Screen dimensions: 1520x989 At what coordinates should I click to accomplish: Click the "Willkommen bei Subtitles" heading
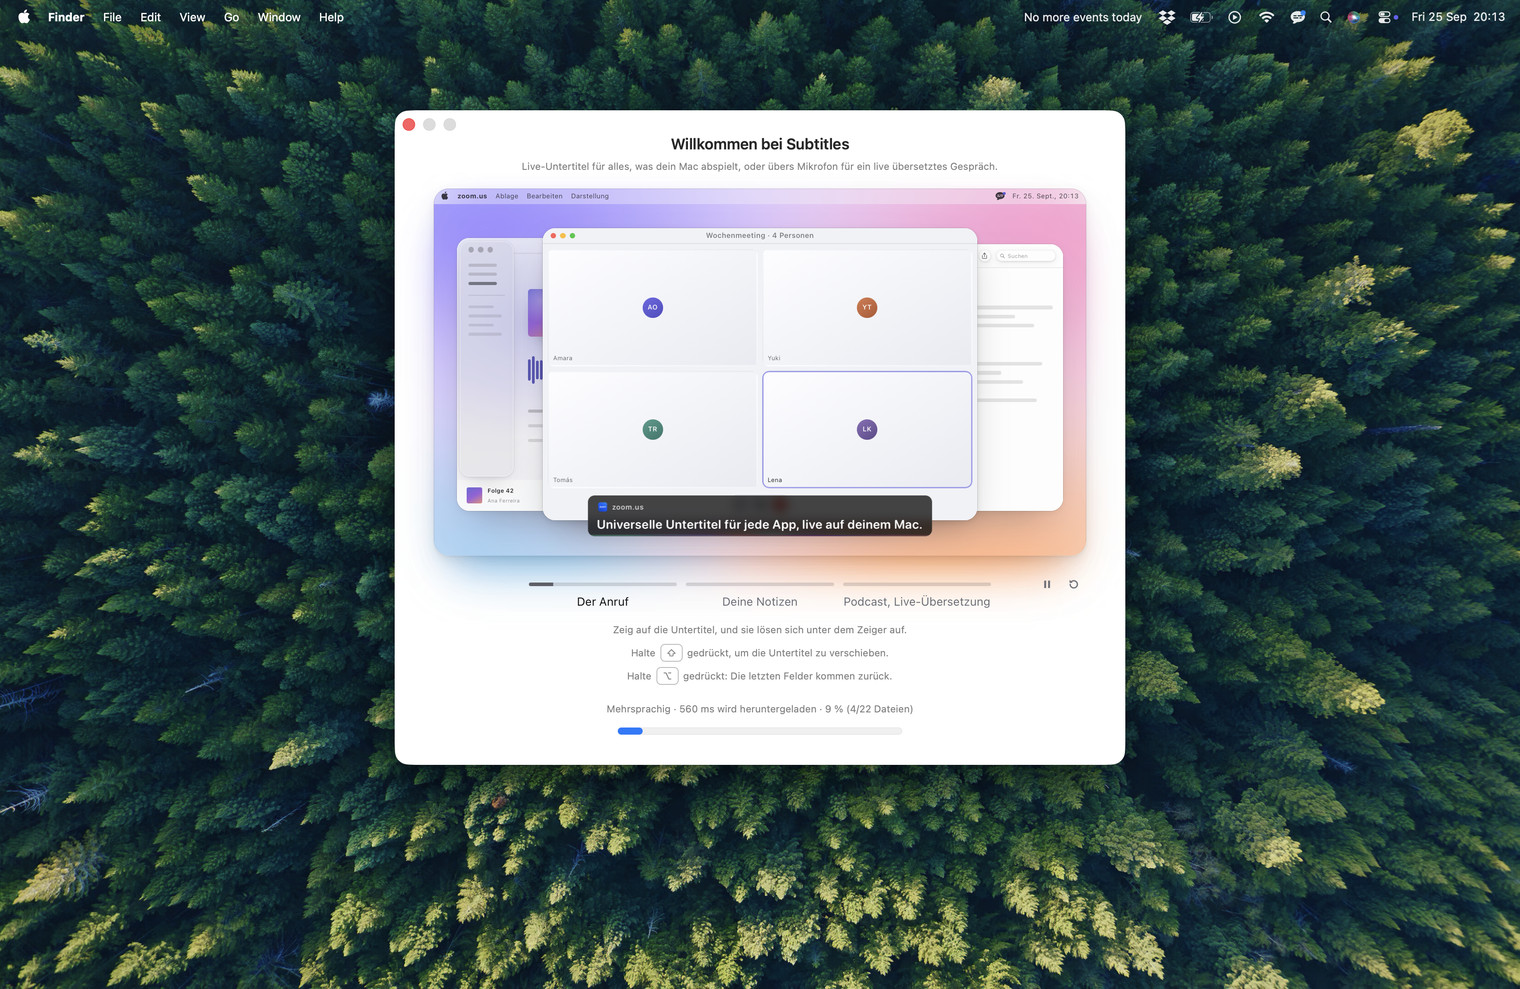tap(760, 144)
